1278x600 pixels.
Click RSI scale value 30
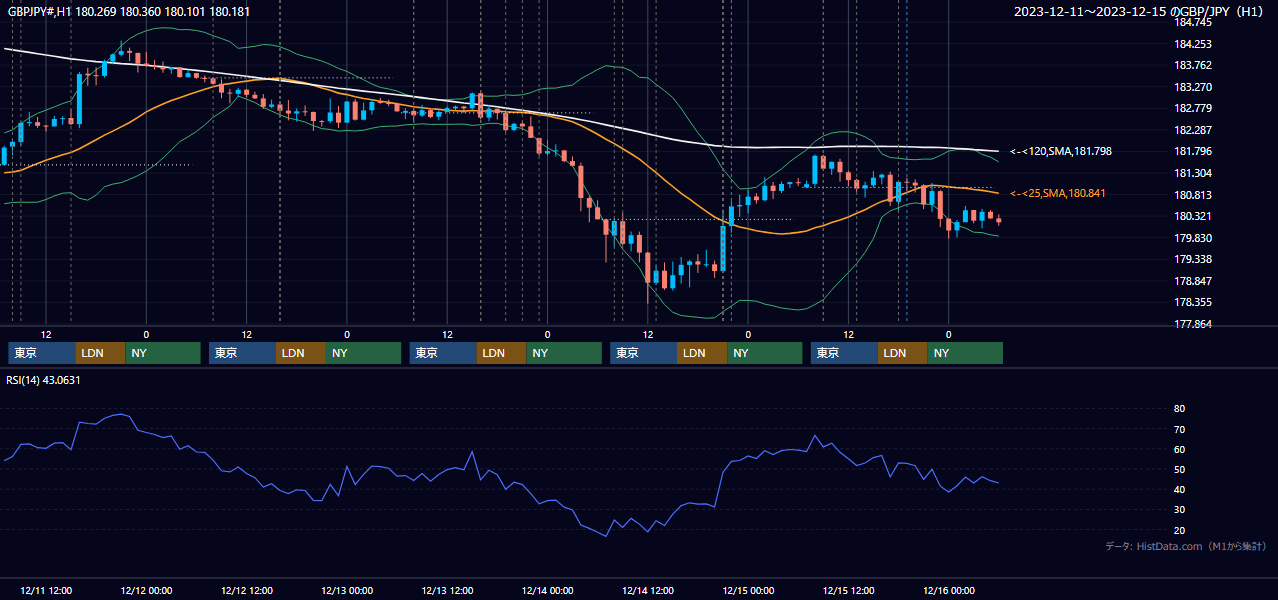click(1179, 510)
